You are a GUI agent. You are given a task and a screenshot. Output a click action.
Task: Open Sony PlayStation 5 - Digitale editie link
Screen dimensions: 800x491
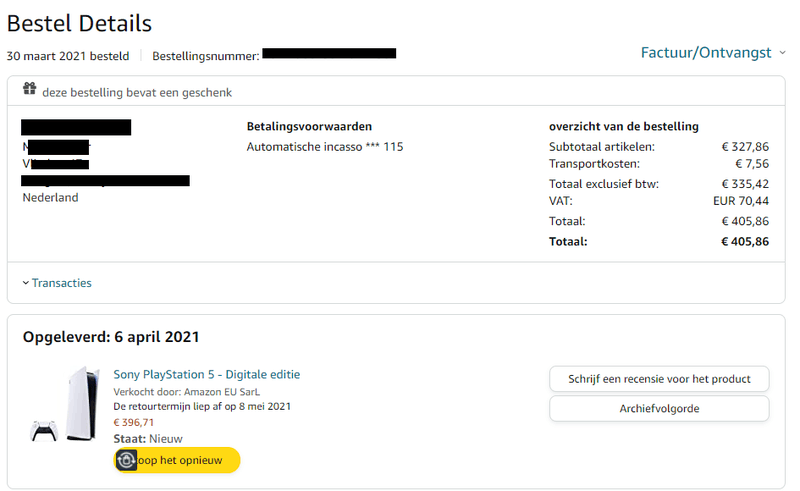[206, 374]
